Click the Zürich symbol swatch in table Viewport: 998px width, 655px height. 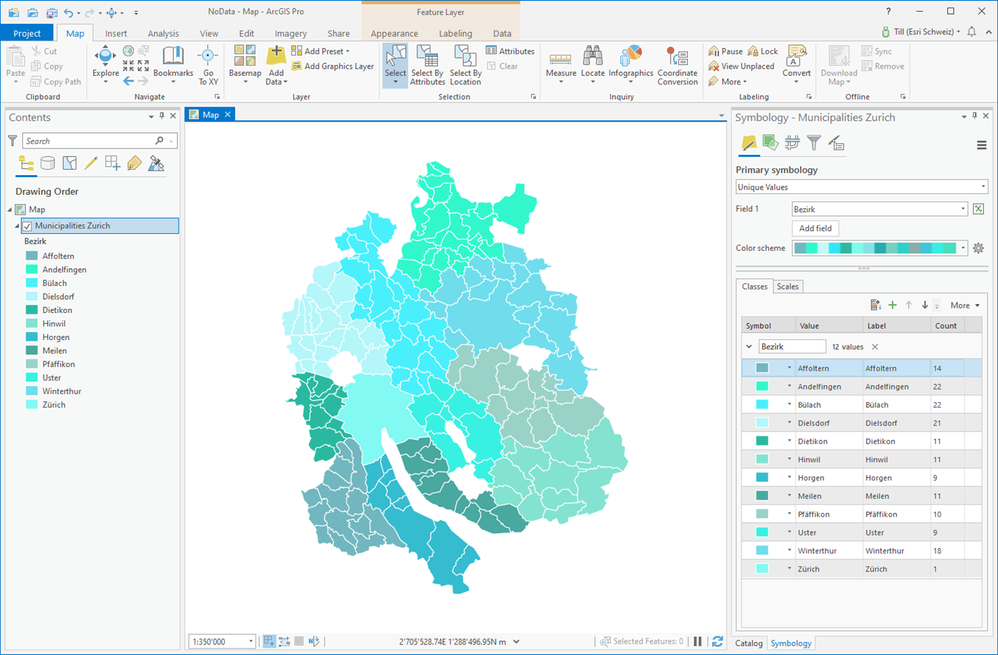pos(761,569)
